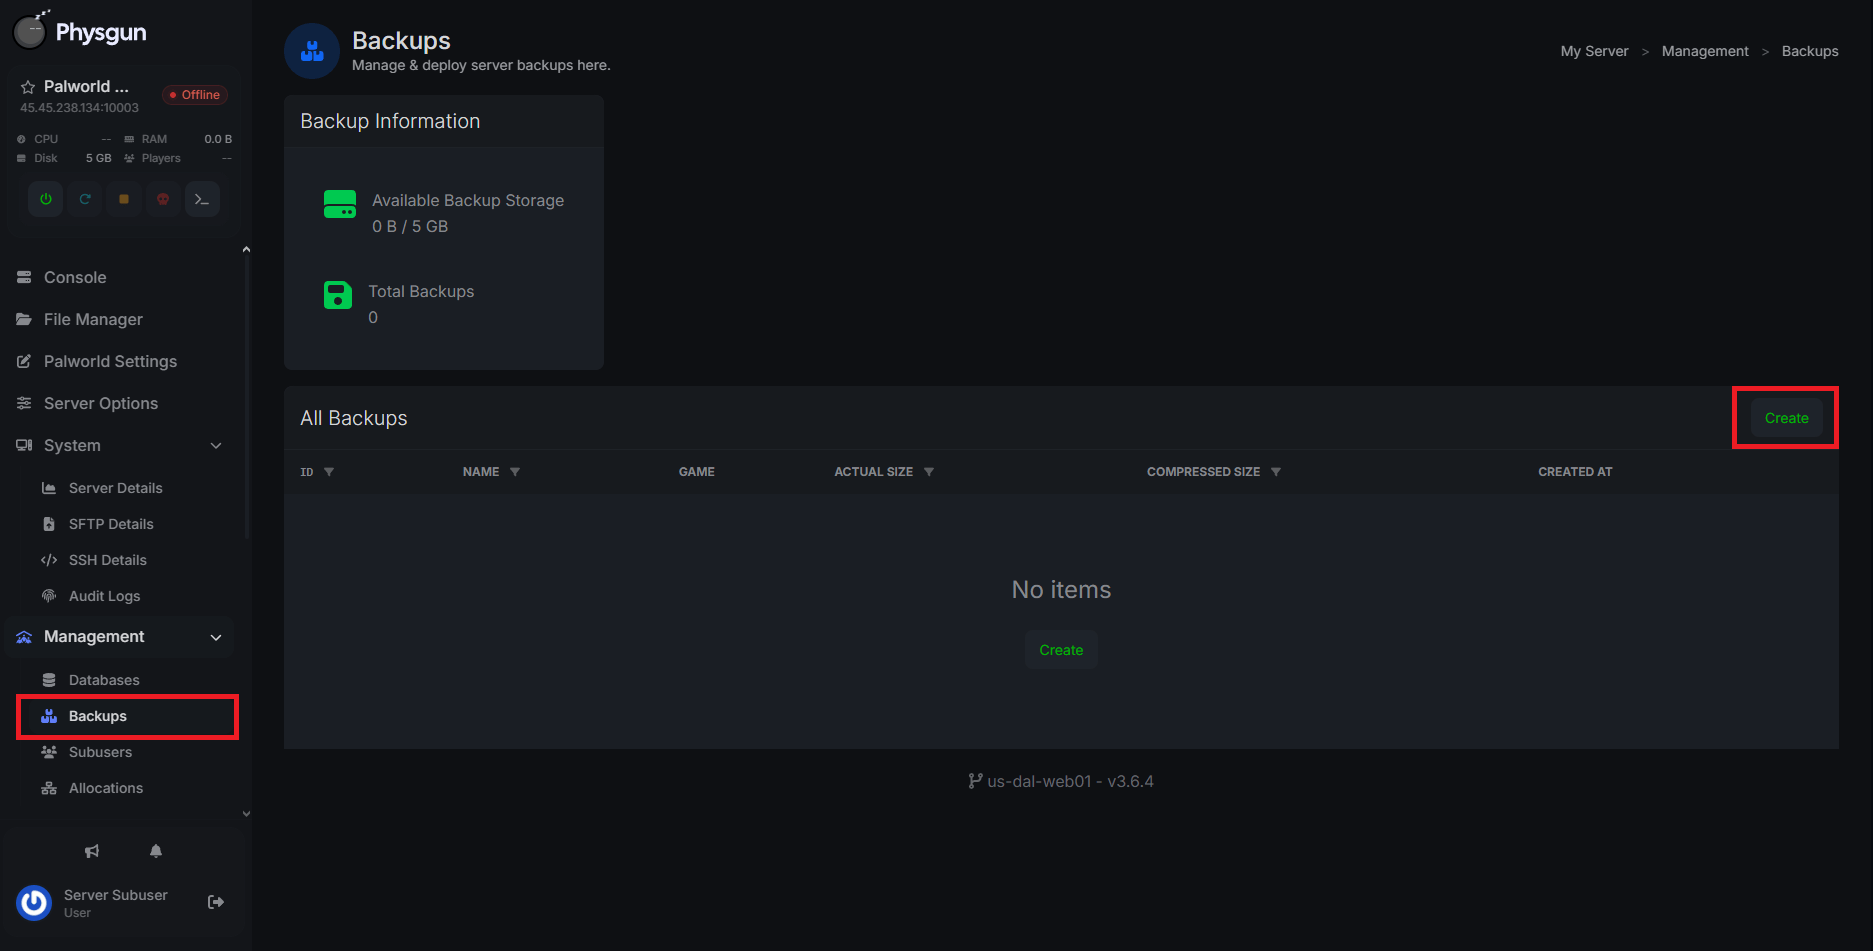Select Backups in Management menu
Viewport: 1873px width, 951px height.
[x=128, y=716]
